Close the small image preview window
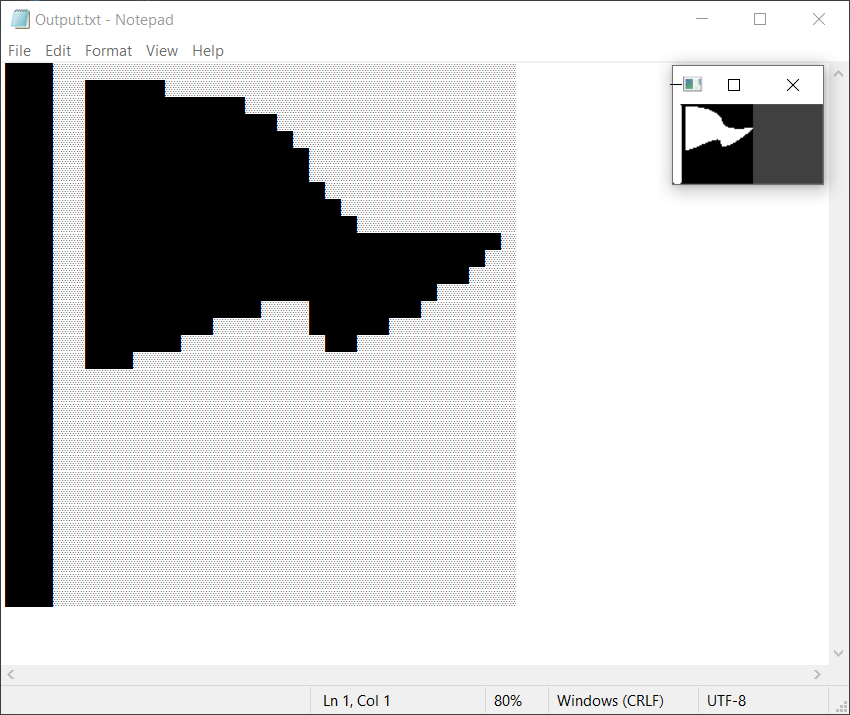The height and width of the screenshot is (715, 850). click(x=793, y=85)
